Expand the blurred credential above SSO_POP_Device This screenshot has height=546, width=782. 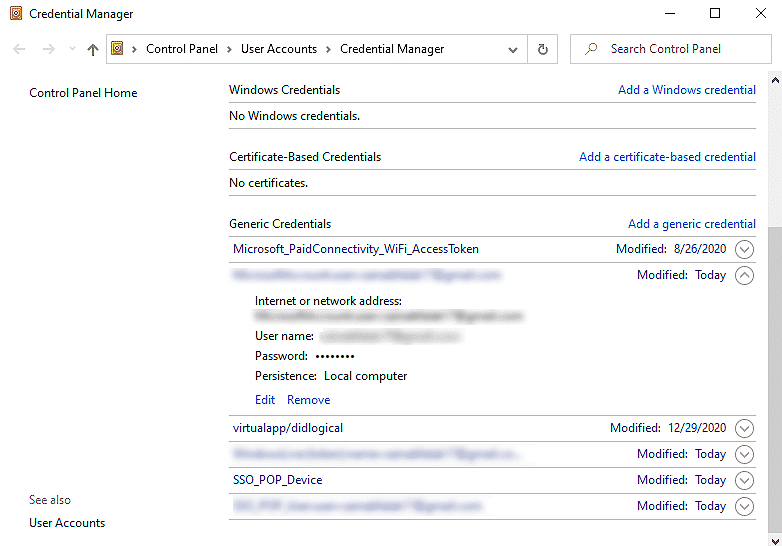744,454
